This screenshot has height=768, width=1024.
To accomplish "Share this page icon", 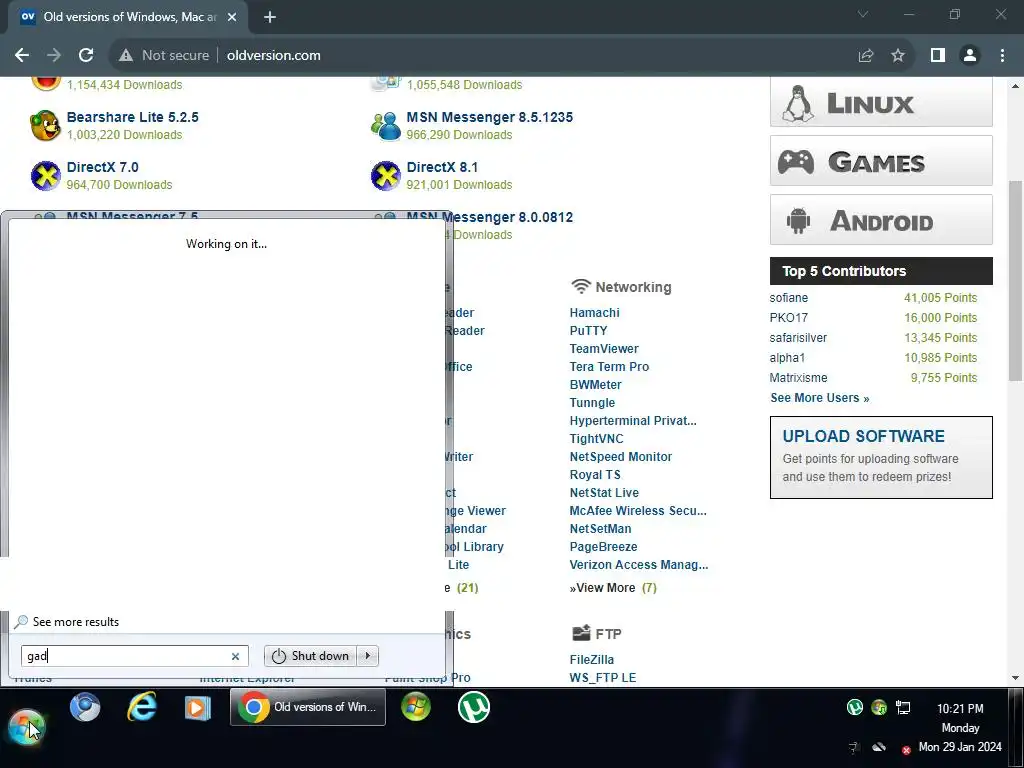I will [866, 56].
